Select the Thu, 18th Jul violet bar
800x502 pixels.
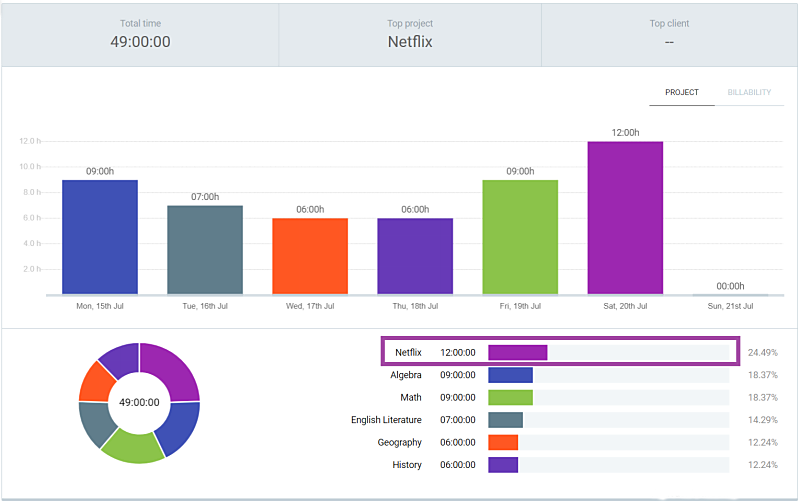pyautogui.click(x=415, y=256)
